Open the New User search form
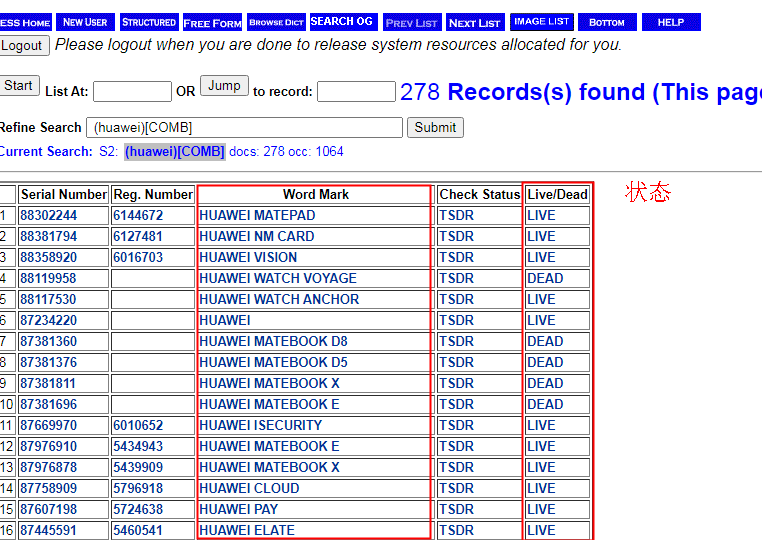 (x=86, y=22)
